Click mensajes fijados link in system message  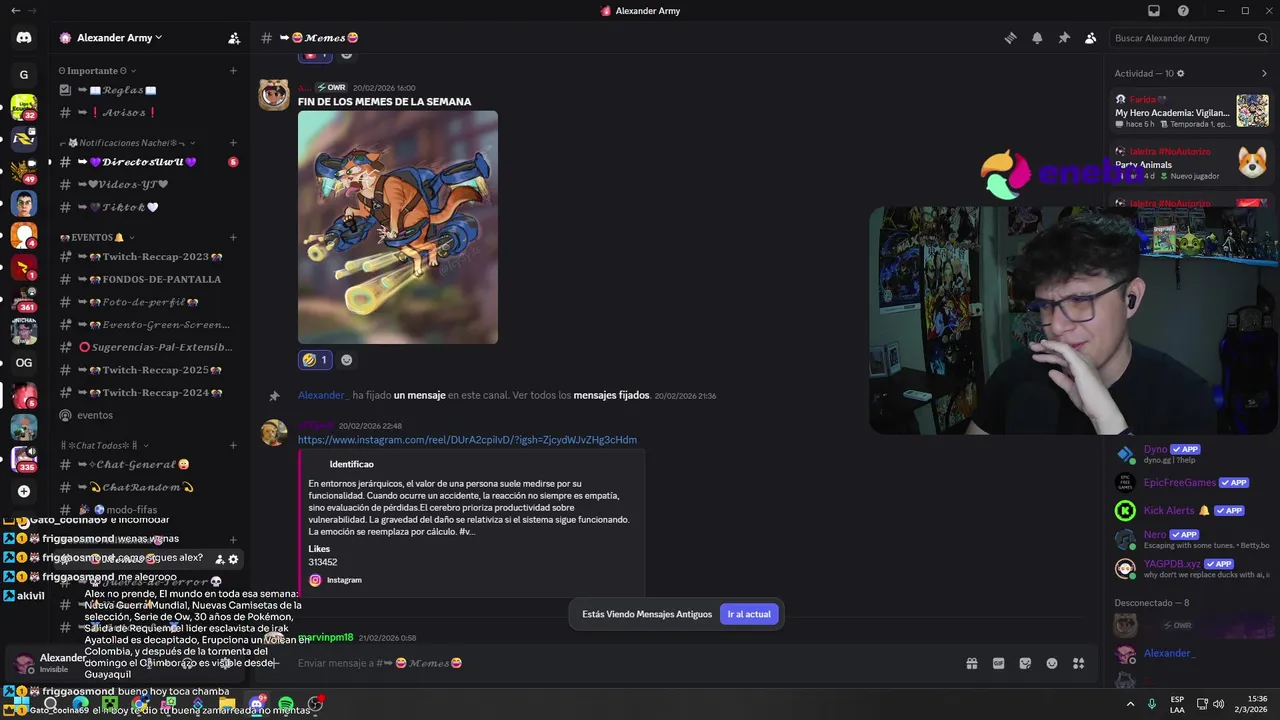611,396
